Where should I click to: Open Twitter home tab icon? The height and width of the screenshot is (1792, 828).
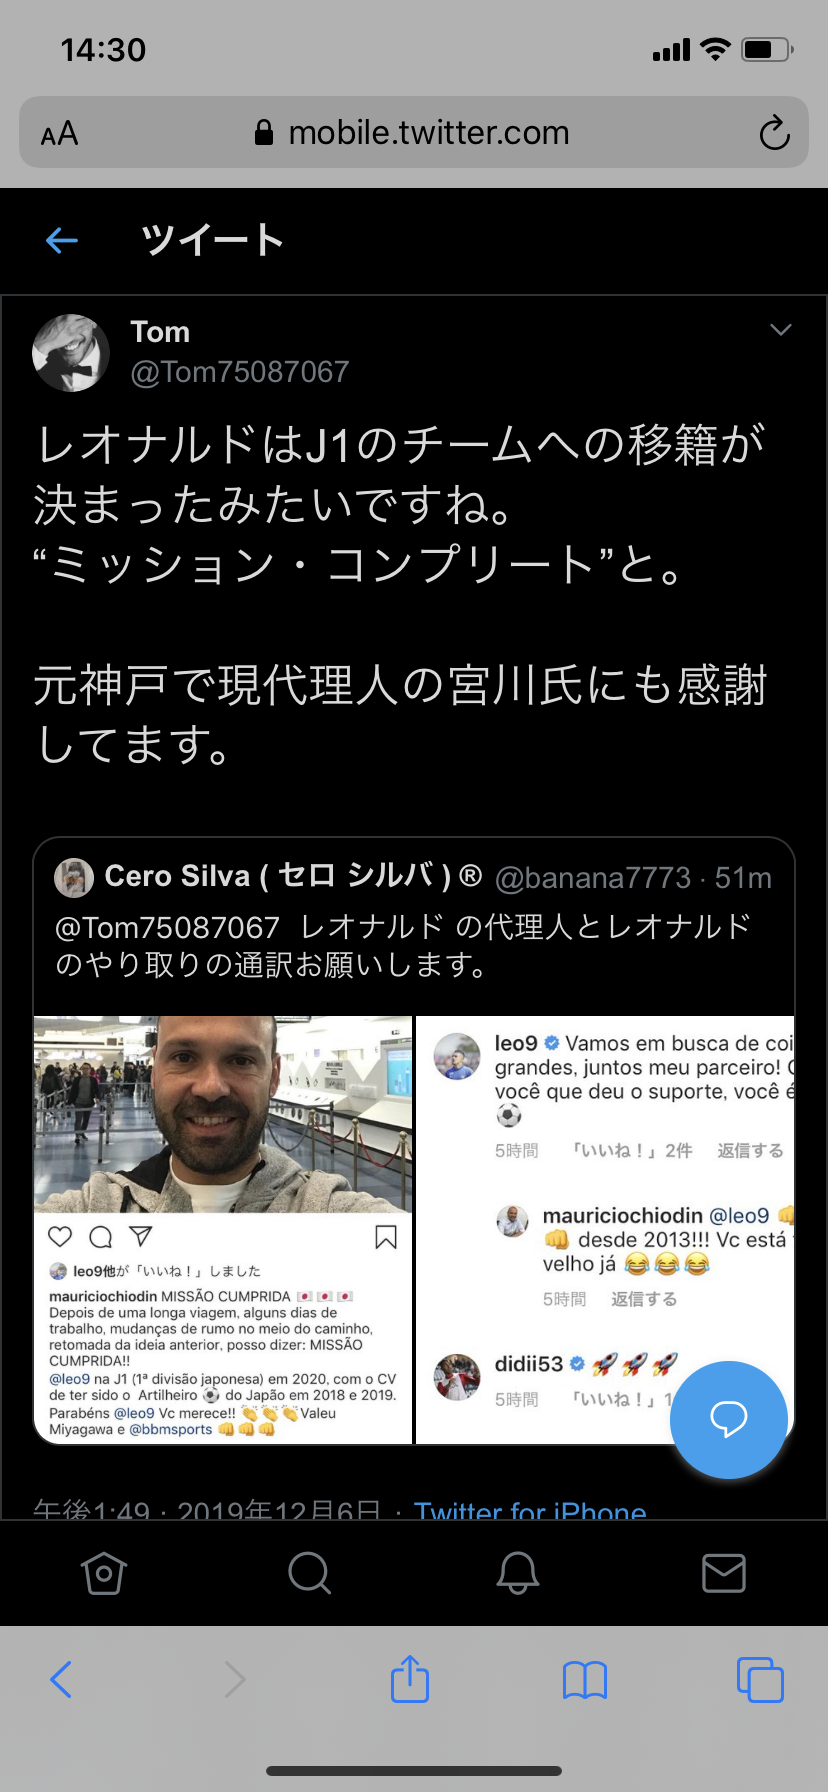coord(104,1573)
